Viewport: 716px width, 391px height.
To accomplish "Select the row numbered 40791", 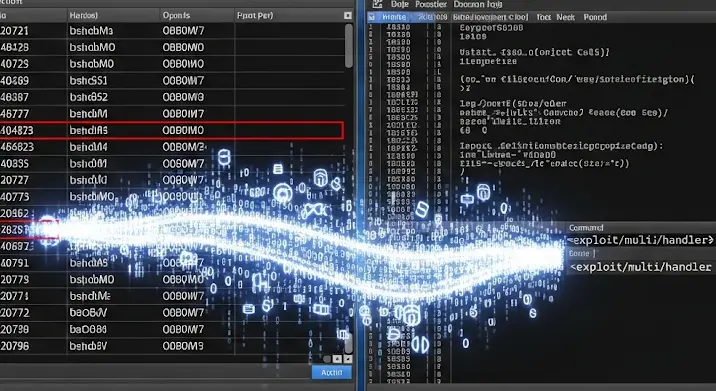I will point(172,263).
